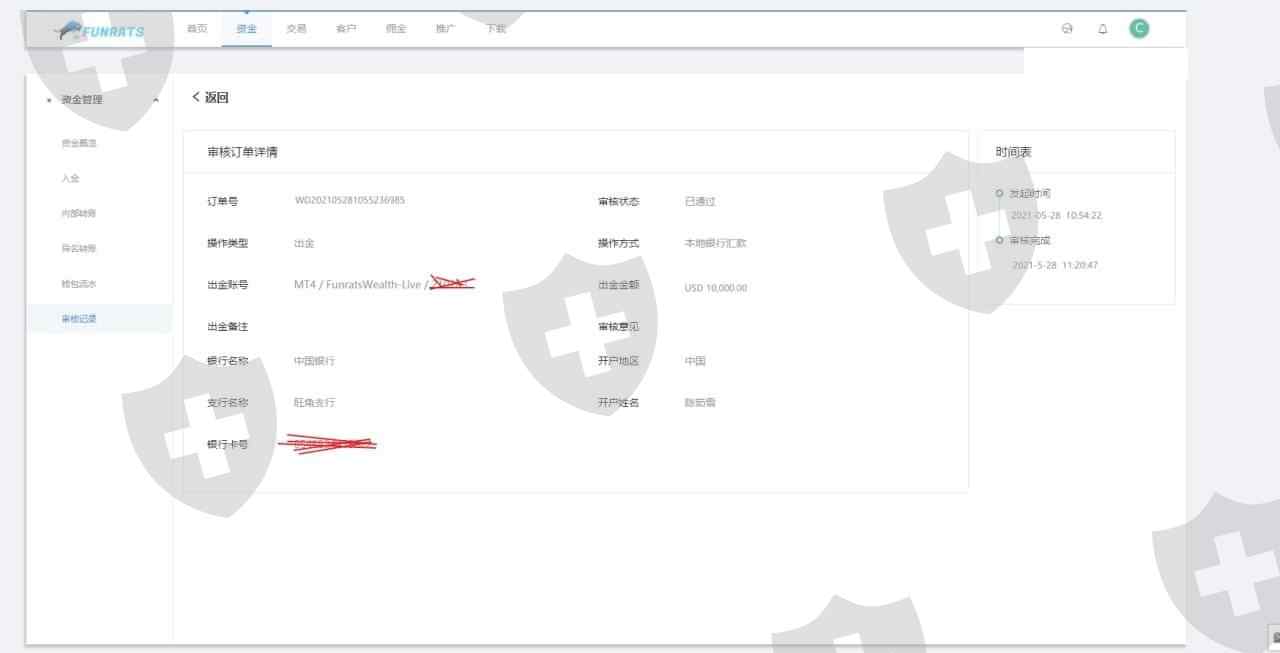Click the 本地银行汇款 method value
The width and height of the screenshot is (1280, 653).
click(715, 243)
